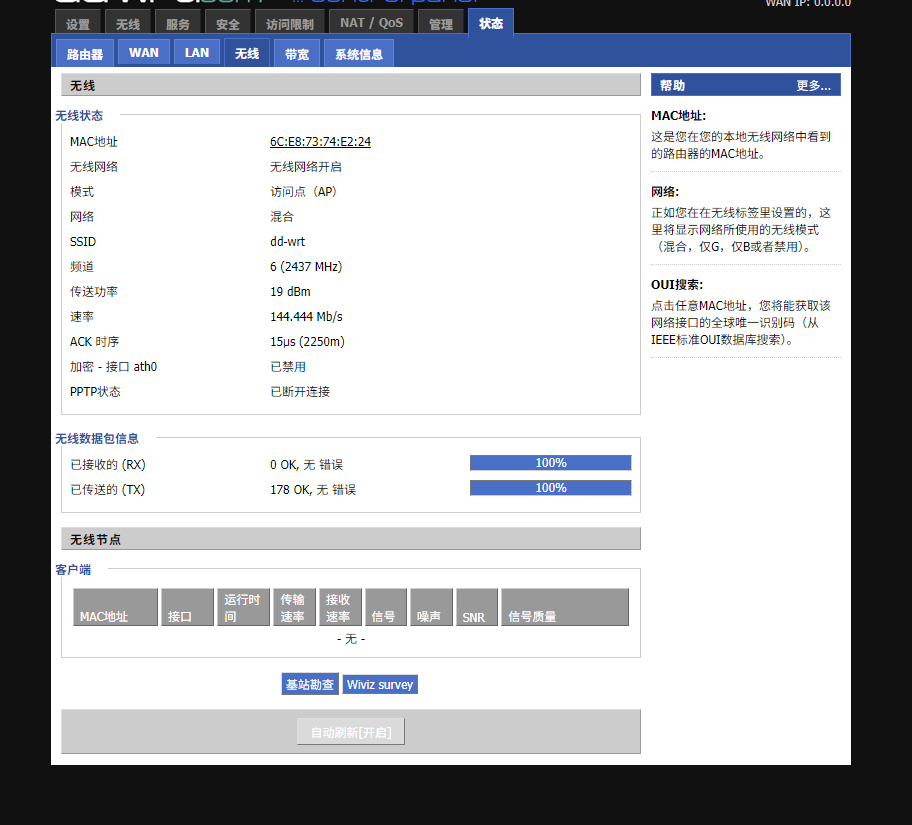912x825 pixels.
Task: Switch to the 路由器 status sub-tab
Action: (x=84, y=54)
